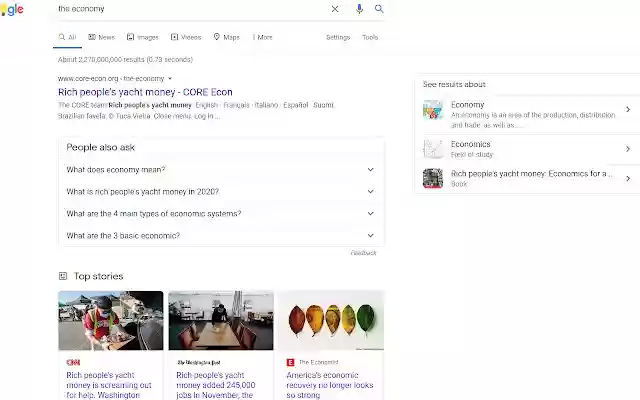Click the chevron arrow on the Economy row
This screenshot has width=640, height=400.
pos(628,109)
